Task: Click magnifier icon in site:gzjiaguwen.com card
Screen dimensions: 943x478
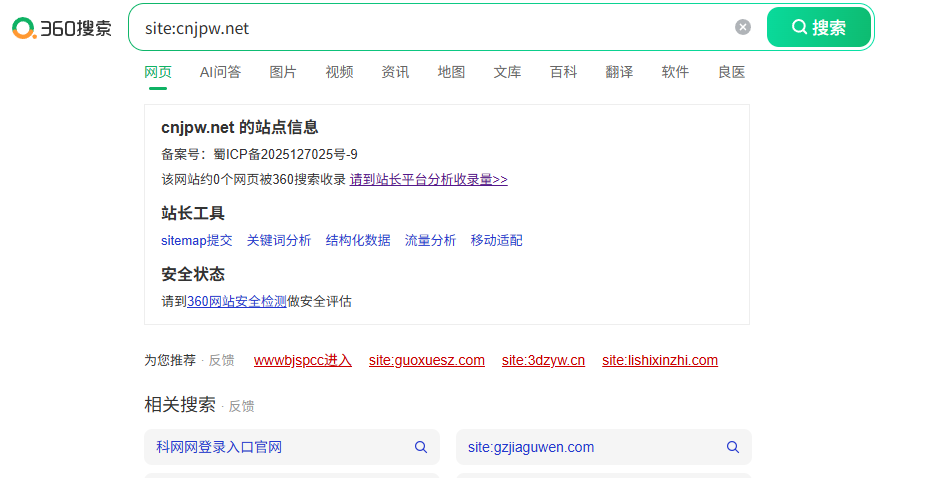Action: coord(733,447)
